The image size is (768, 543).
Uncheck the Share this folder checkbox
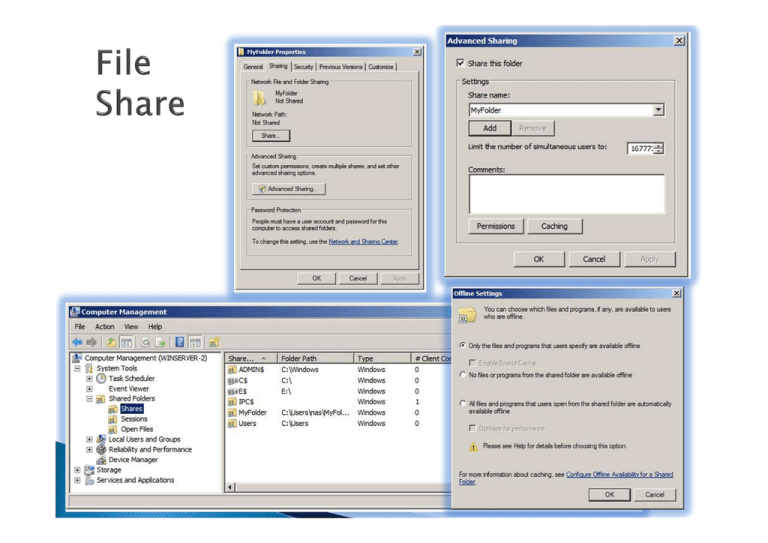459,63
